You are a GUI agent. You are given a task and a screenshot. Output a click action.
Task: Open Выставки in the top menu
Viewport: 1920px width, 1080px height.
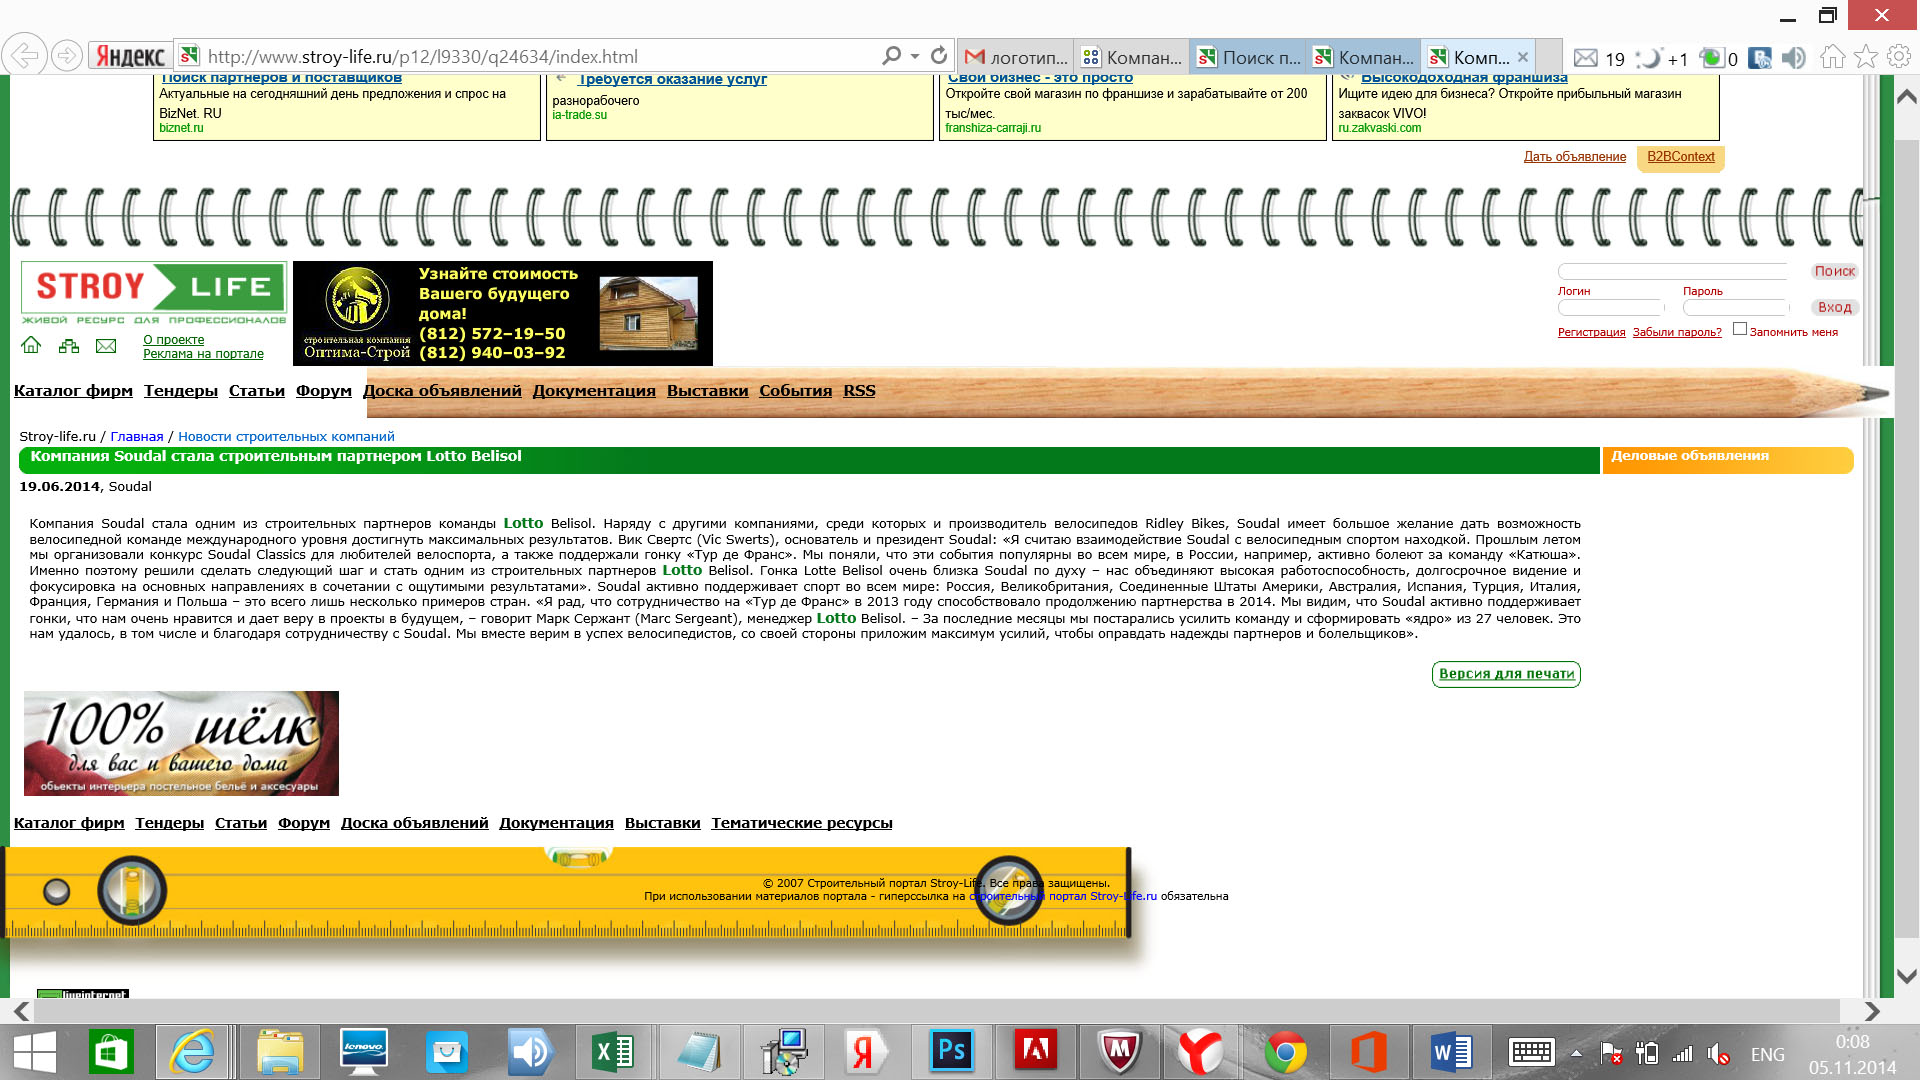(x=708, y=391)
